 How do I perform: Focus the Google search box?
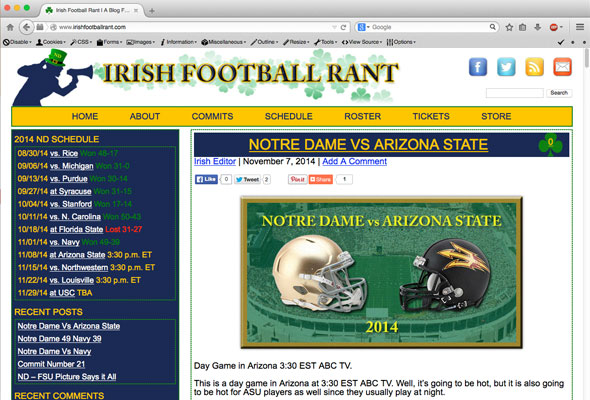coord(427,27)
